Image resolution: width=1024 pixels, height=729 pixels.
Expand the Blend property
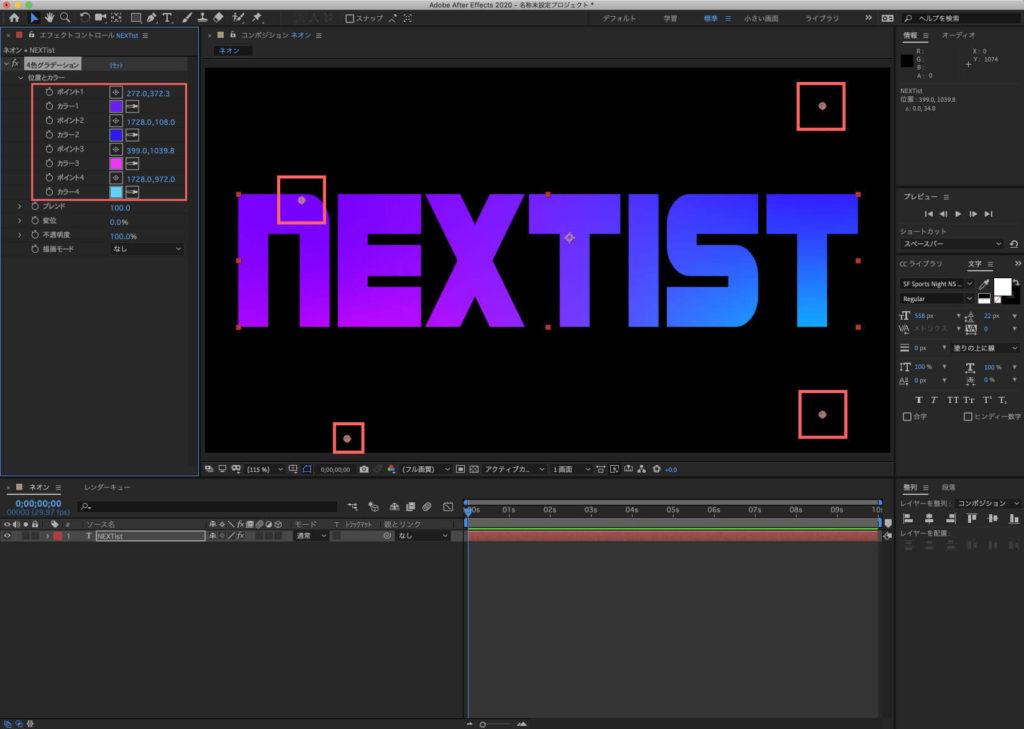(20, 206)
